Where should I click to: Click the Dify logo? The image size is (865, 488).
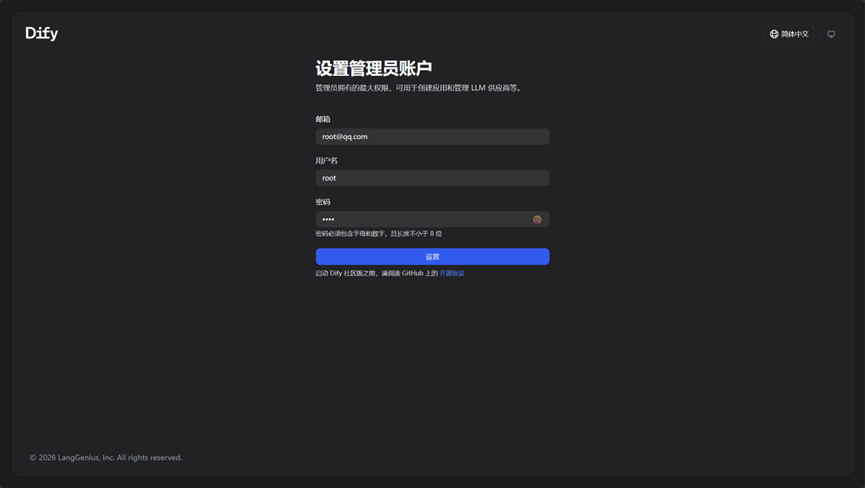(x=41, y=33)
